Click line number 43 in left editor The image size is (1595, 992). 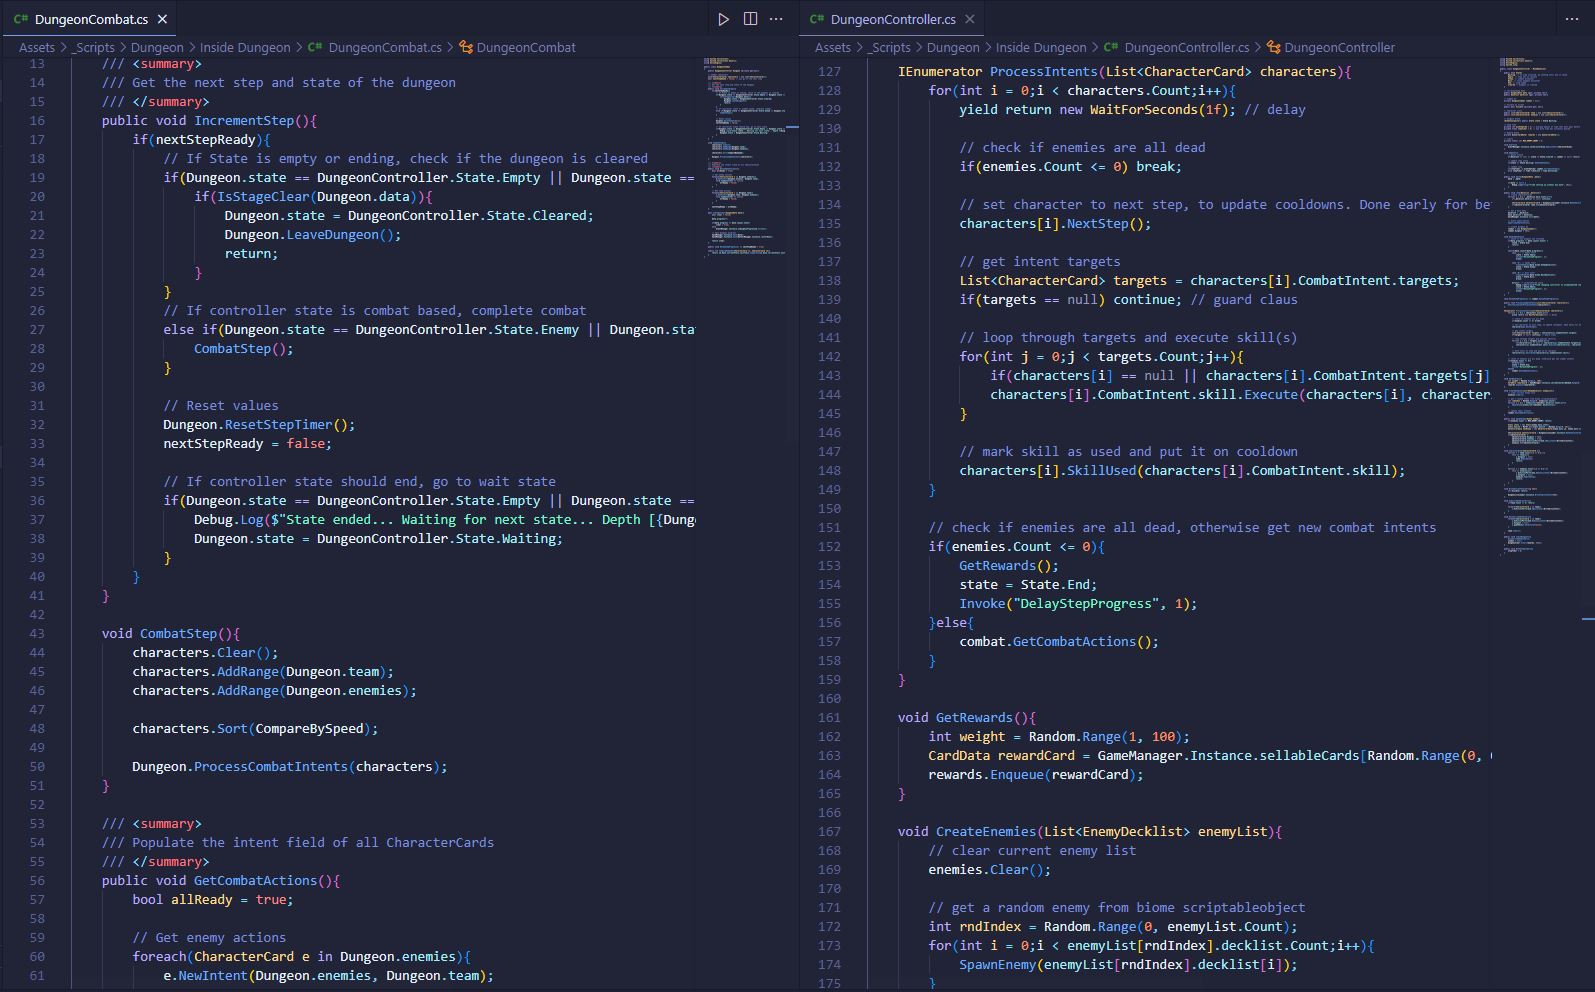(x=37, y=633)
